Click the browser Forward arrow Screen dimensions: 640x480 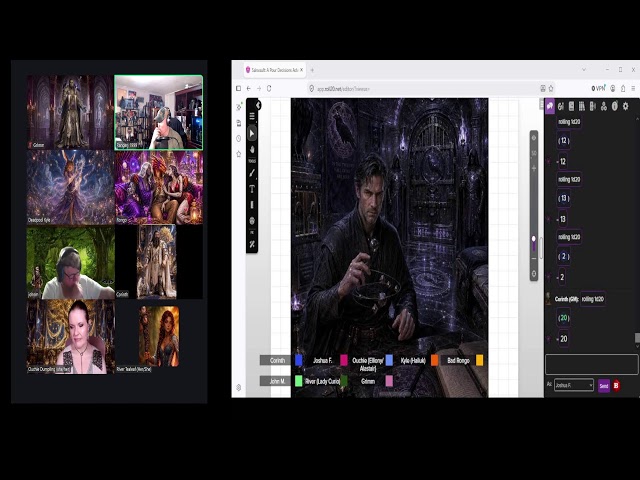pos(259,88)
